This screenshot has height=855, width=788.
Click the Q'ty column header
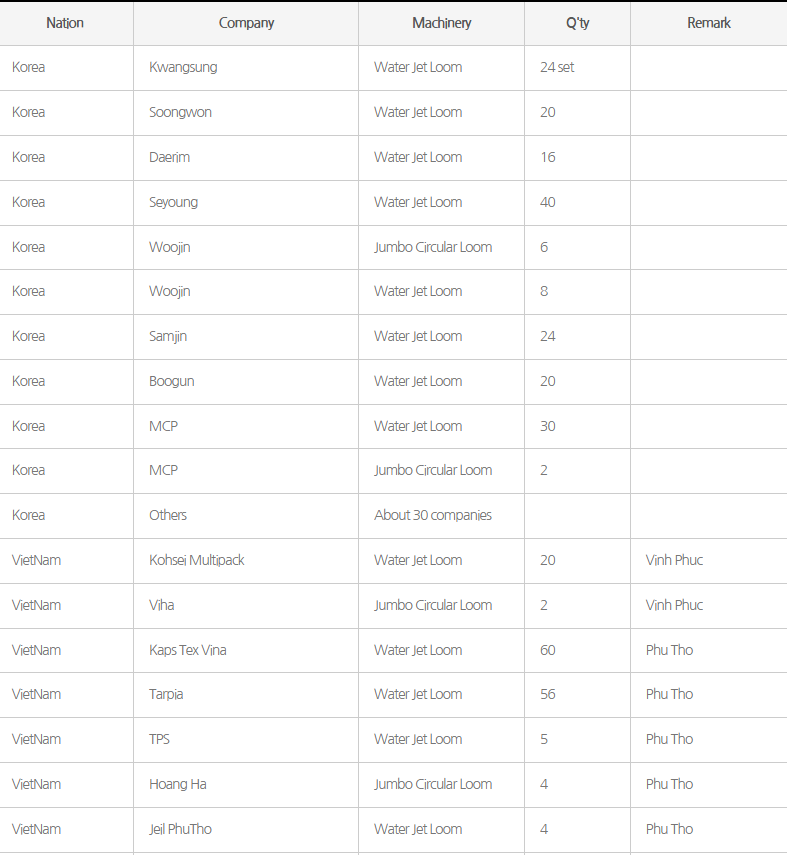(577, 23)
